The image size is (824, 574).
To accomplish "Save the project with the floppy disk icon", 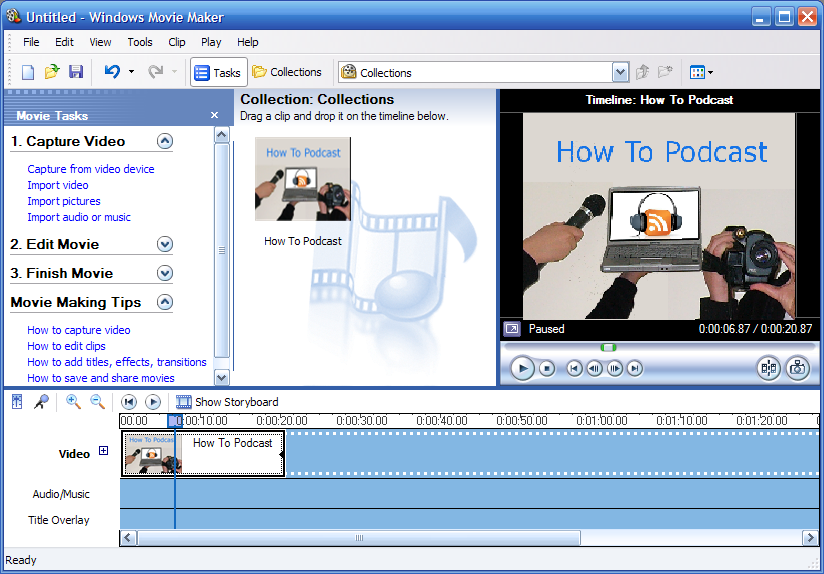I will [76, 72].
